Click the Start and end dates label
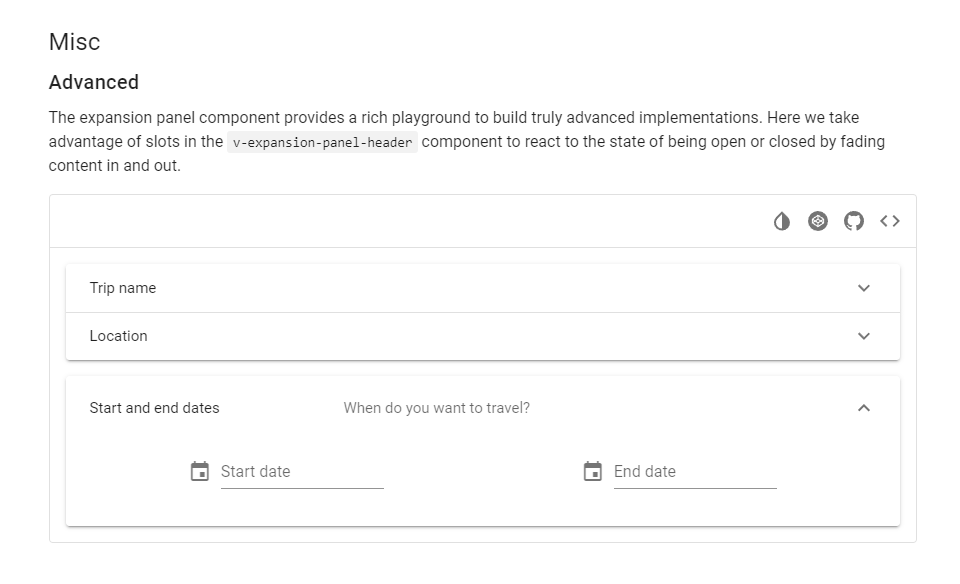960x584 pixels. point(154,408)
